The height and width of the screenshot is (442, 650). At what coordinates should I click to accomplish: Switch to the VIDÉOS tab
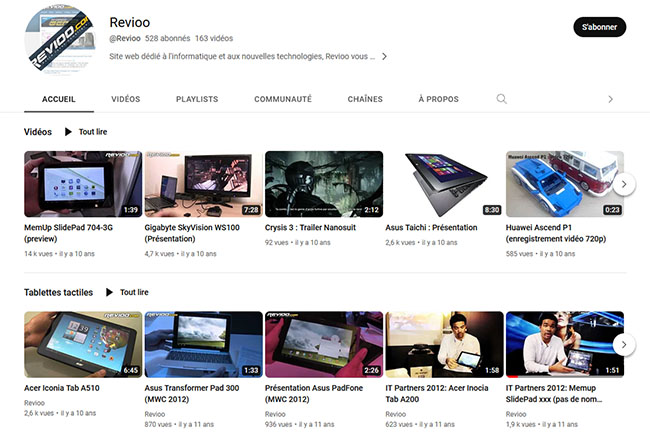(x=126, y=99)
